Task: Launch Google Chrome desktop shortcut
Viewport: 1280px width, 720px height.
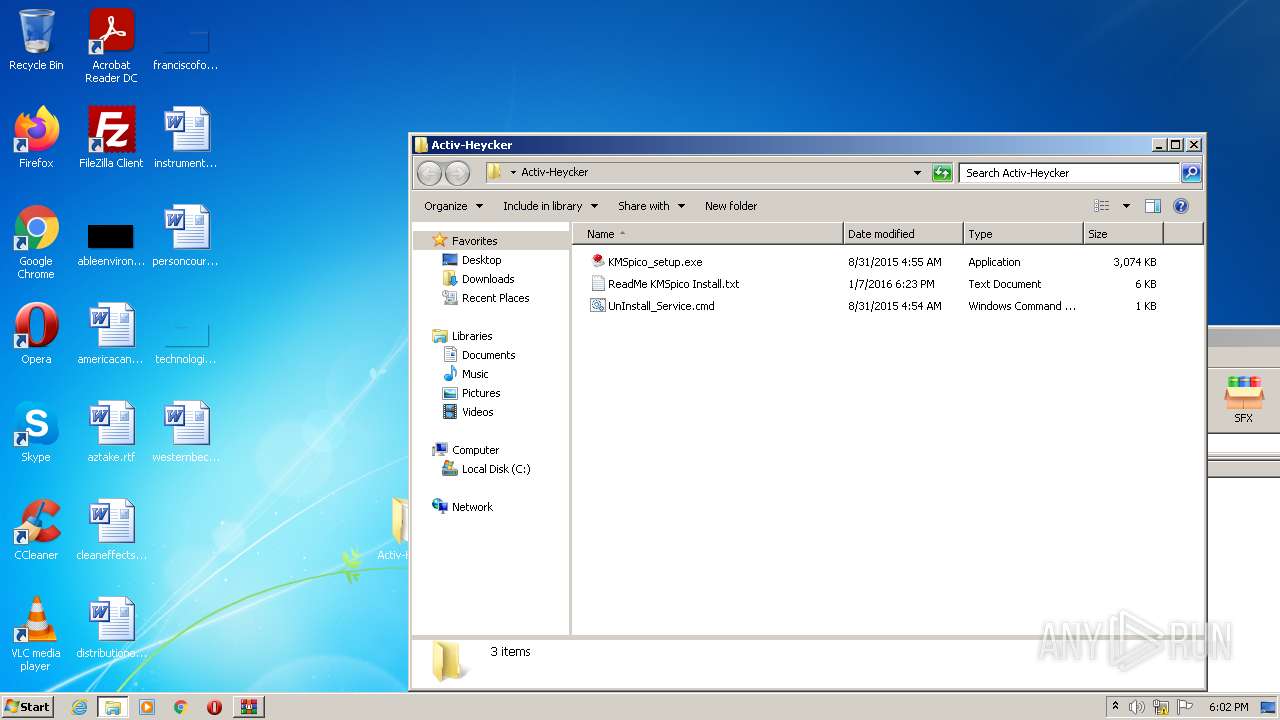Action: pyautogui.click(x=36, y=242)
